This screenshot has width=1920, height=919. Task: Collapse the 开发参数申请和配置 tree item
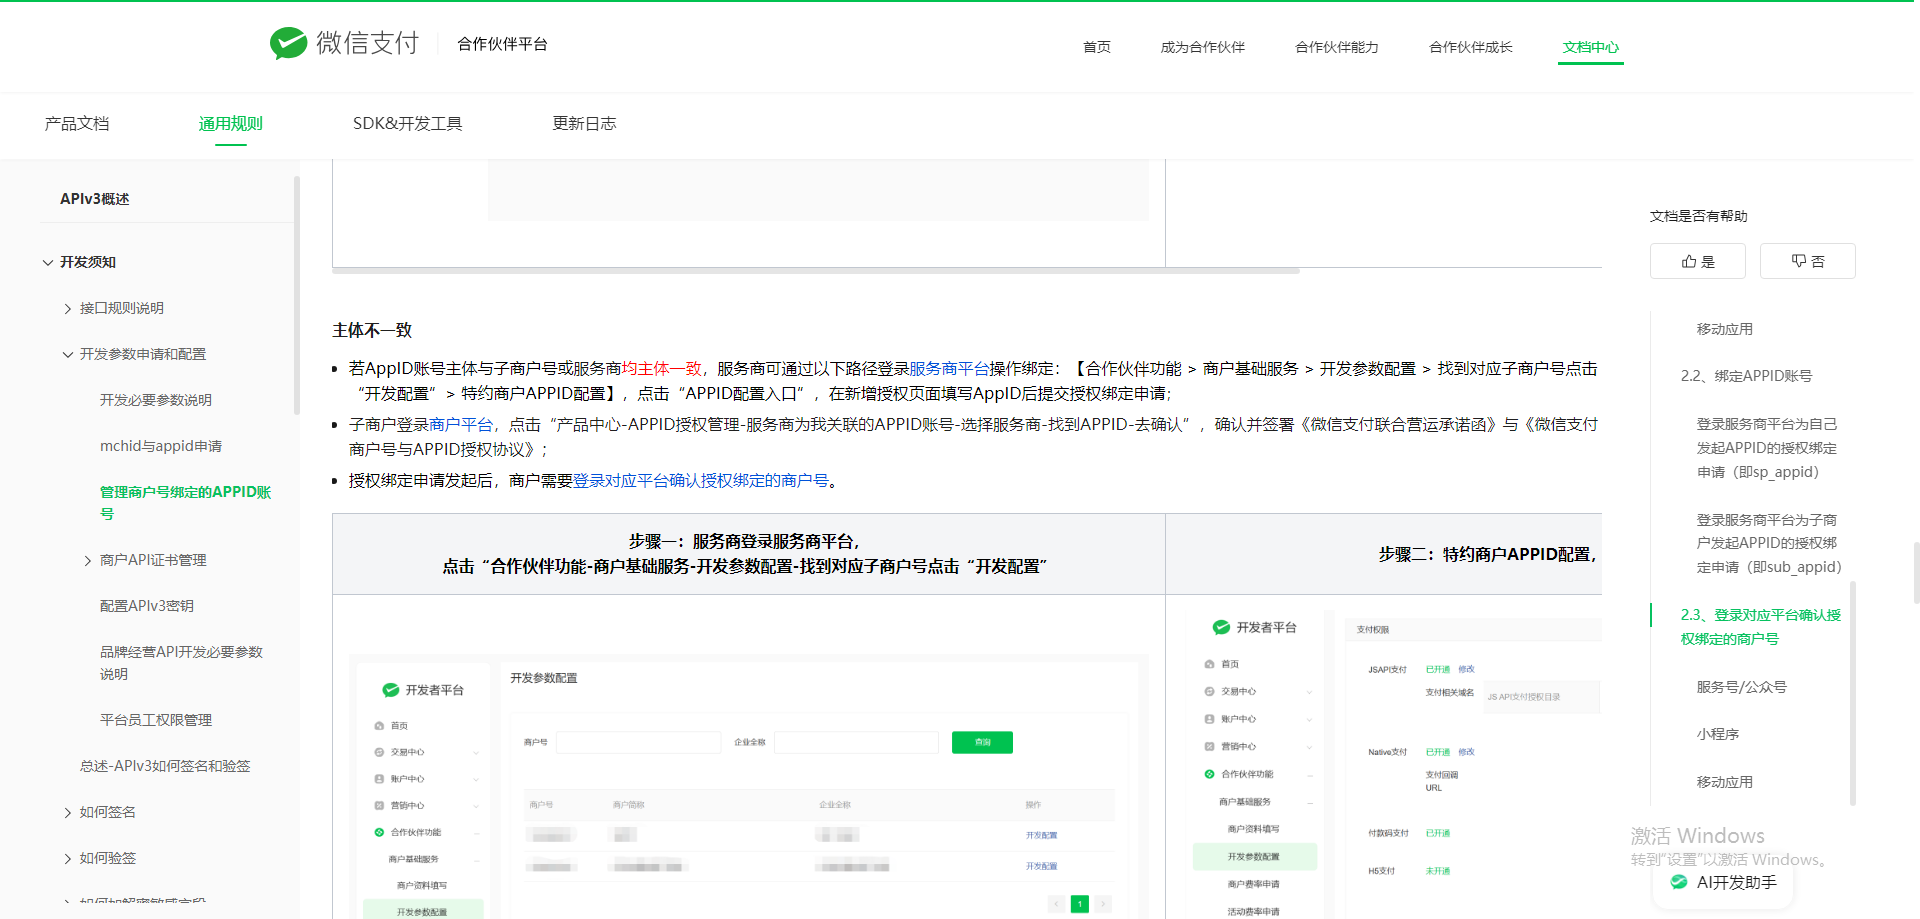pyautogui.click(x=68, y=354)
